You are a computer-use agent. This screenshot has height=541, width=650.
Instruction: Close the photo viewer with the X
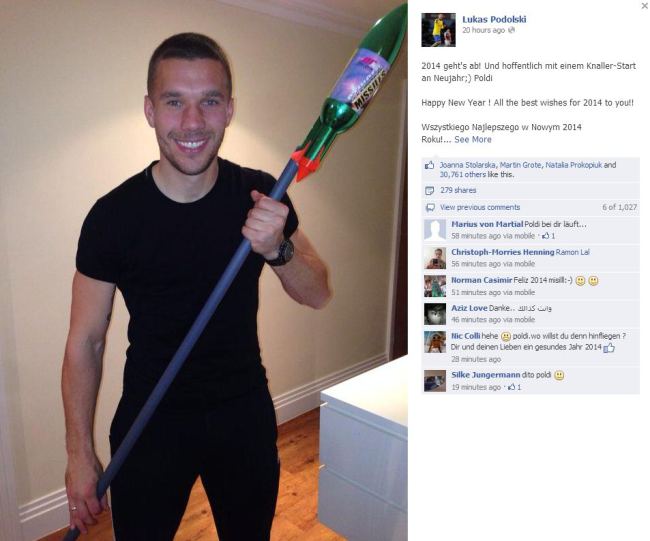pos(645,6)
